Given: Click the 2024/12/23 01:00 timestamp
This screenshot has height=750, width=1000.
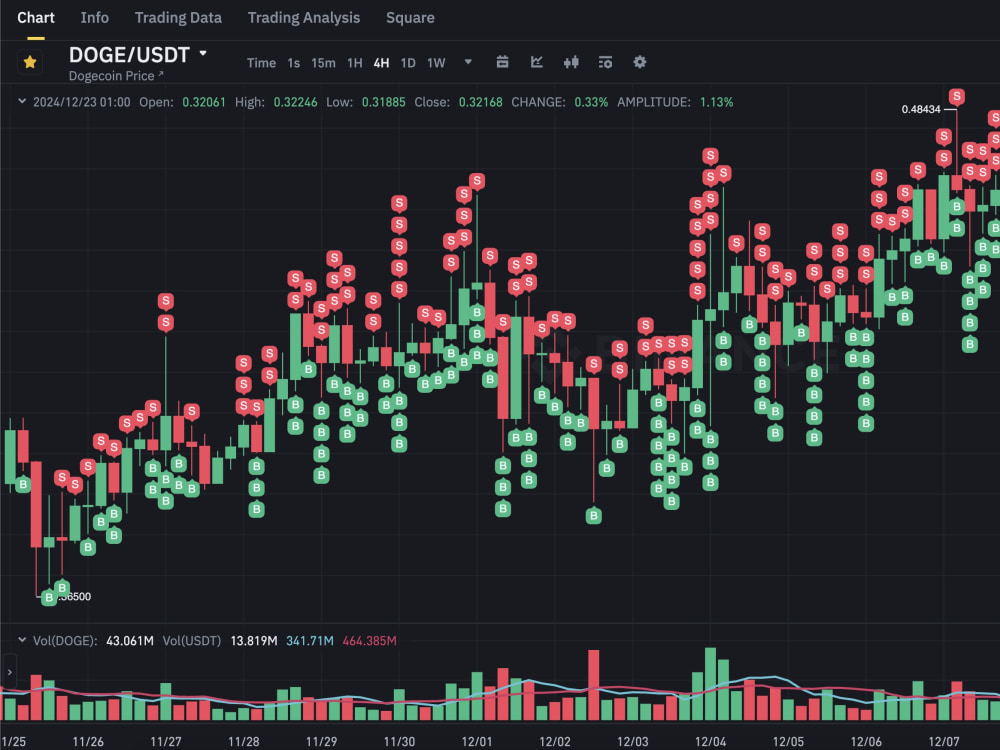Looking at the screenshot, I should [82, 102].
